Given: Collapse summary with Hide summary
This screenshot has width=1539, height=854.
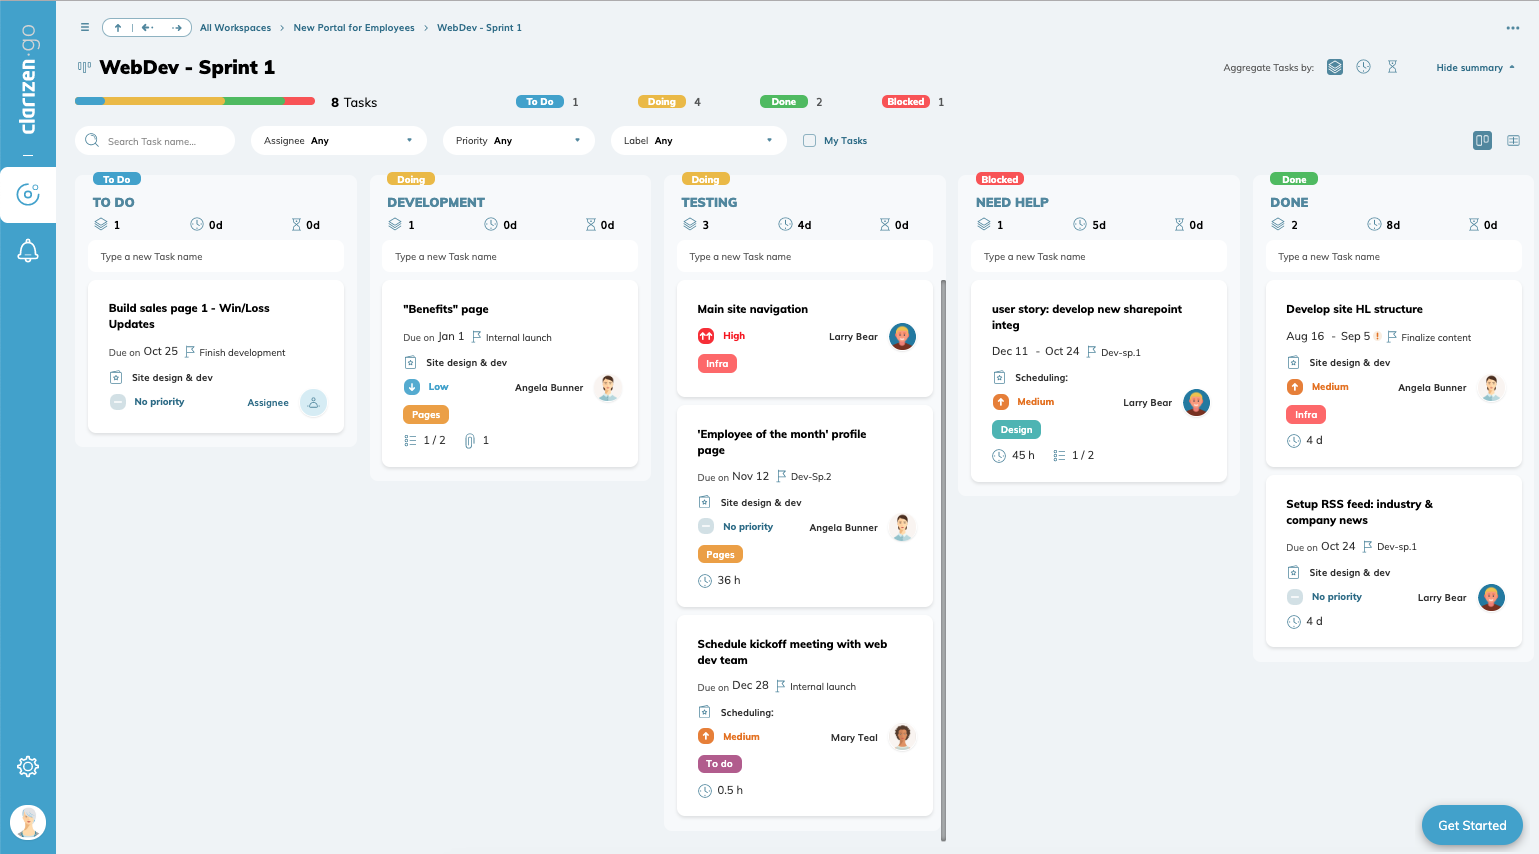Looking at the screenshot, I should [1475, 68].
